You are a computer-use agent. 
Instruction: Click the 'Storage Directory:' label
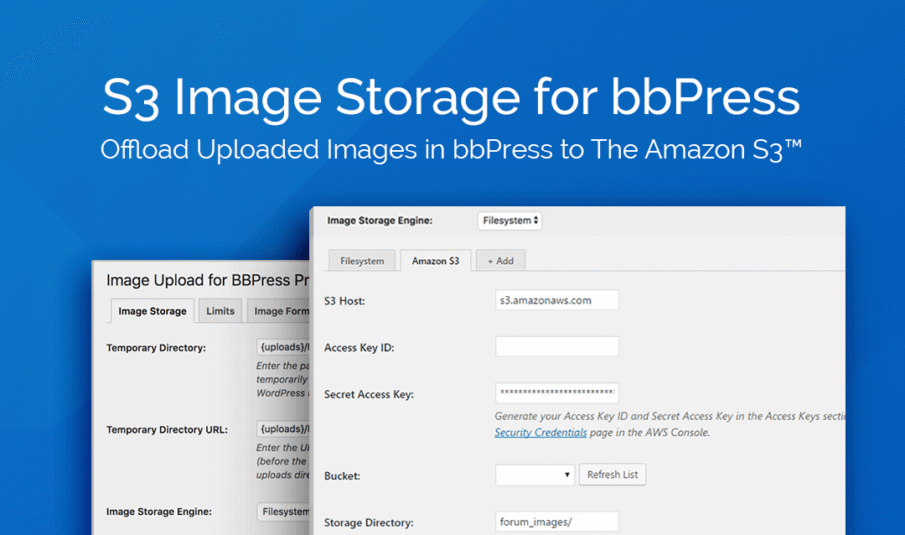(369, 523)
